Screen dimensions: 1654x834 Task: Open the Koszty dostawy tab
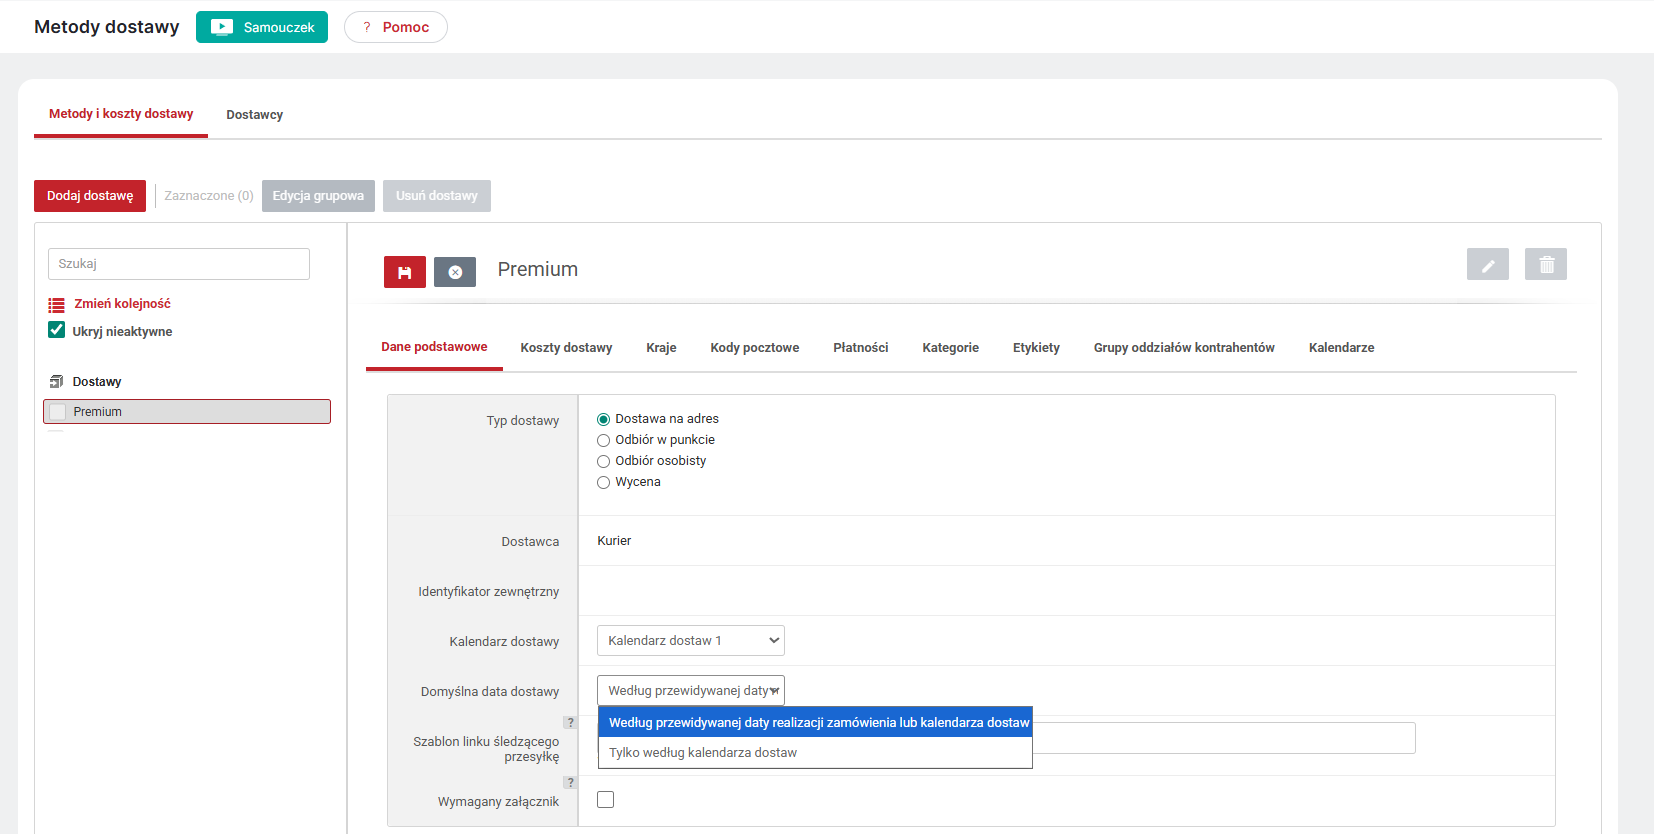pyautogui.click(x=566, y=348)
